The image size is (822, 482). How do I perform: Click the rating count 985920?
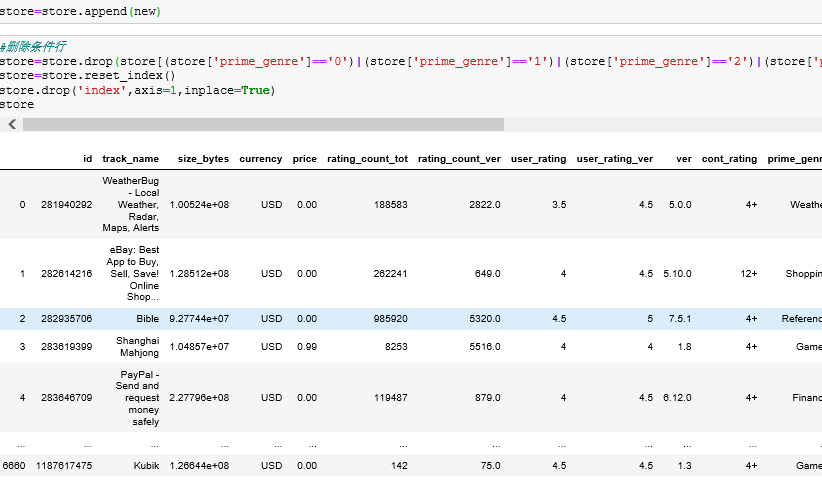[391, 319]
